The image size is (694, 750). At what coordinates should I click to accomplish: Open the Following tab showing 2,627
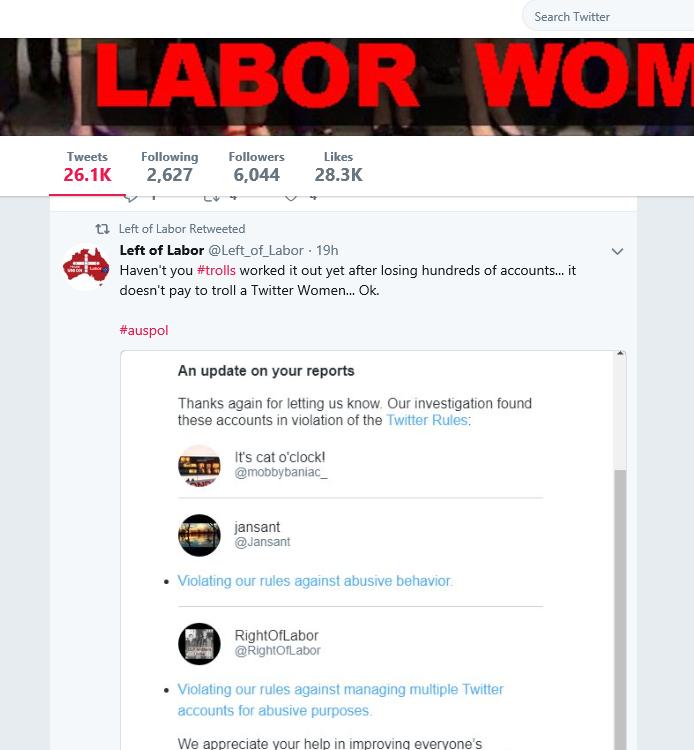170,167
